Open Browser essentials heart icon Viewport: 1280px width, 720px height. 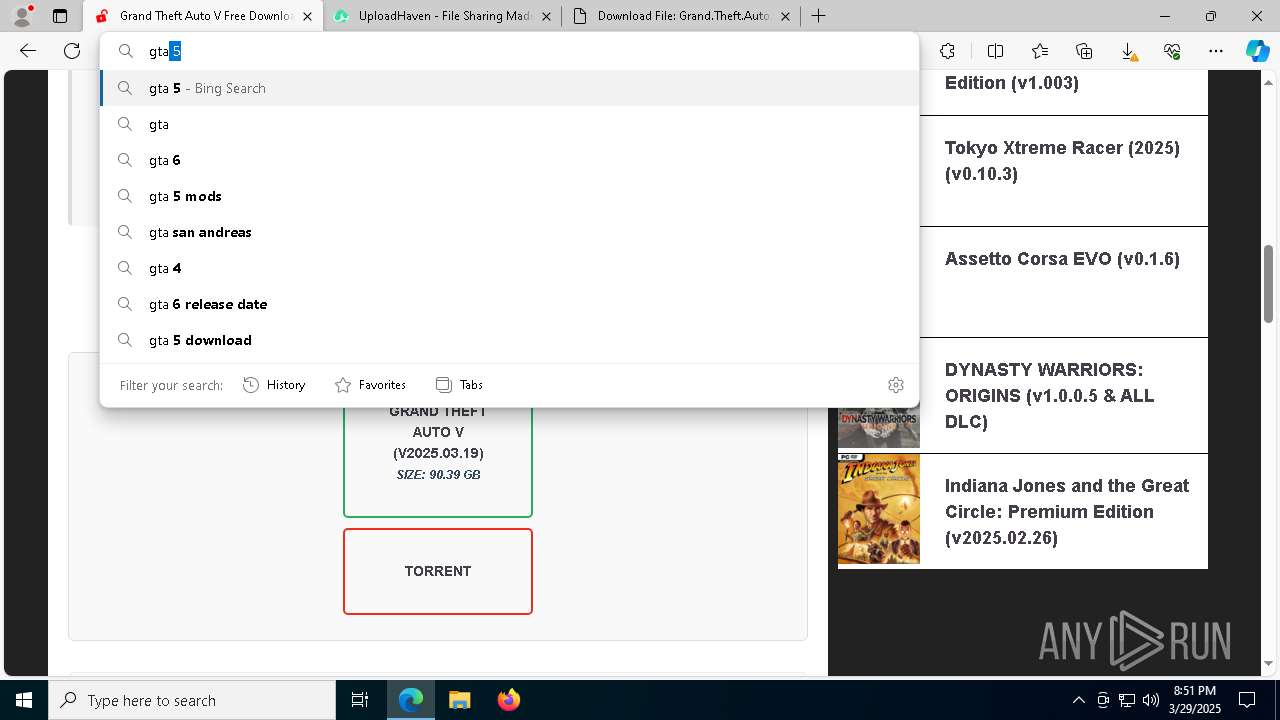(1172, 51)
